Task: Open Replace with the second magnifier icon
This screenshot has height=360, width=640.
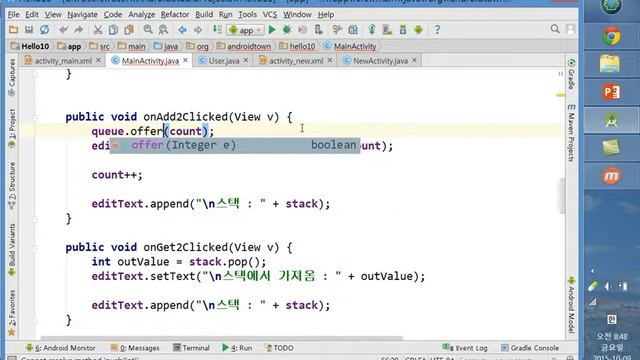Action: pyautogui.click(x=163, y=30)
